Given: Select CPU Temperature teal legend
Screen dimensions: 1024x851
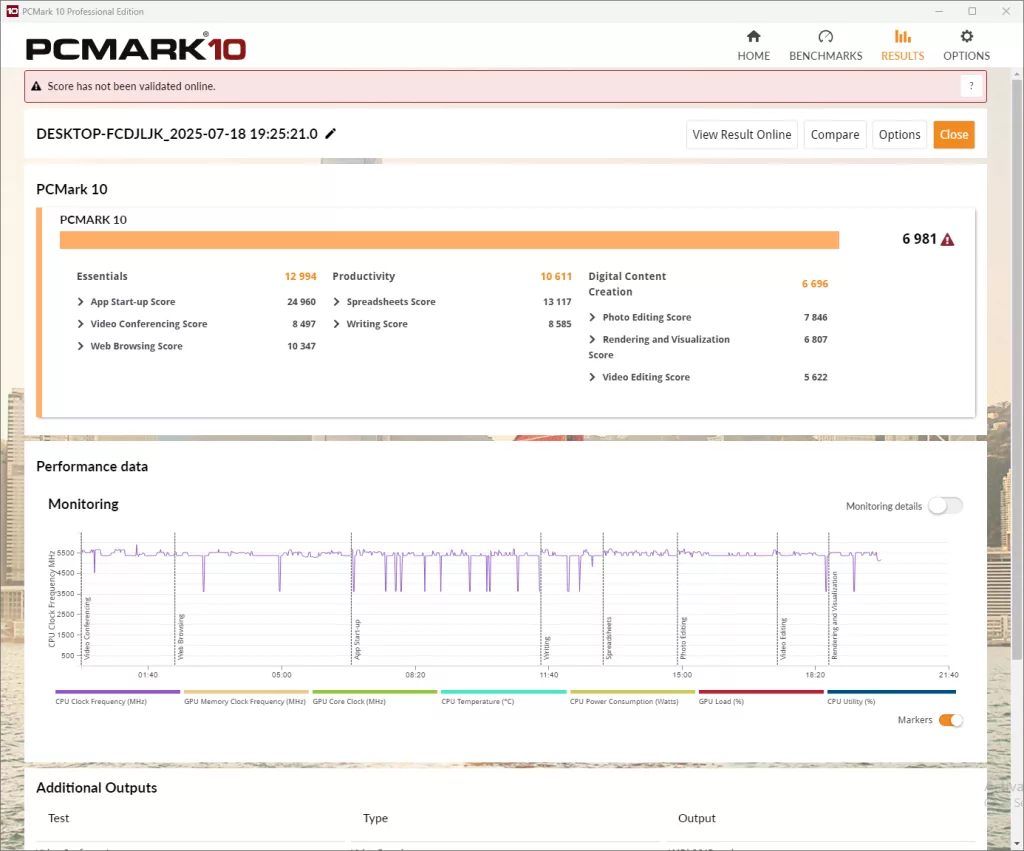Looking at the screenshot, I should pyautogui.click(x=503, y=697).
